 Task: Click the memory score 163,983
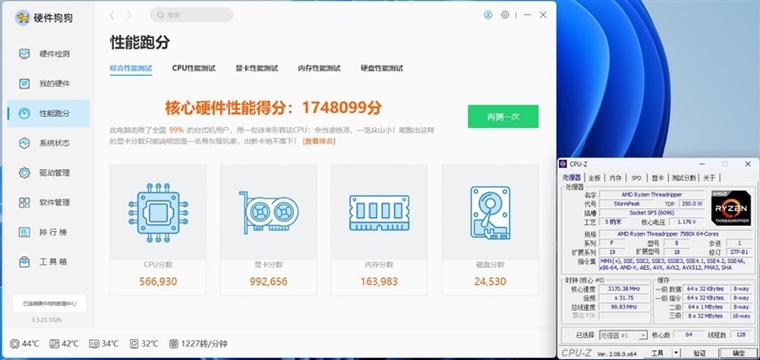point(379,282)
